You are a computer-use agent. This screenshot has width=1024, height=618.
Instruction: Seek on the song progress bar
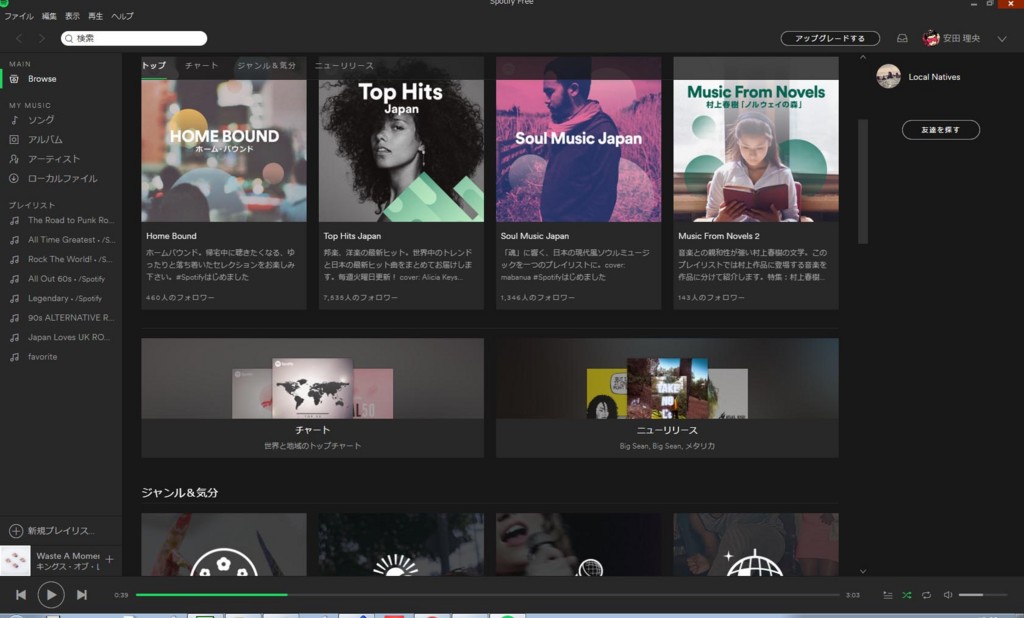click(487, 595)
